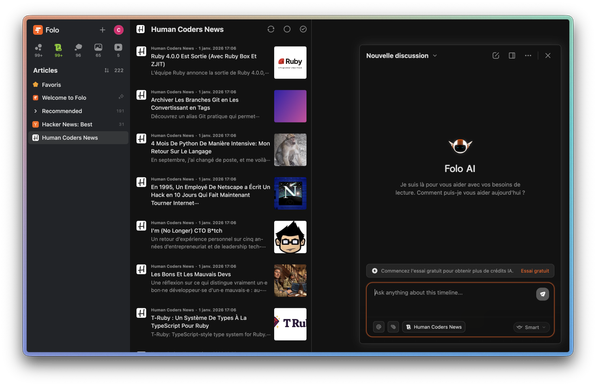The image size is (596, 386).
Task: Click the monkey photo thumbnail
Action: click(290, 150)
